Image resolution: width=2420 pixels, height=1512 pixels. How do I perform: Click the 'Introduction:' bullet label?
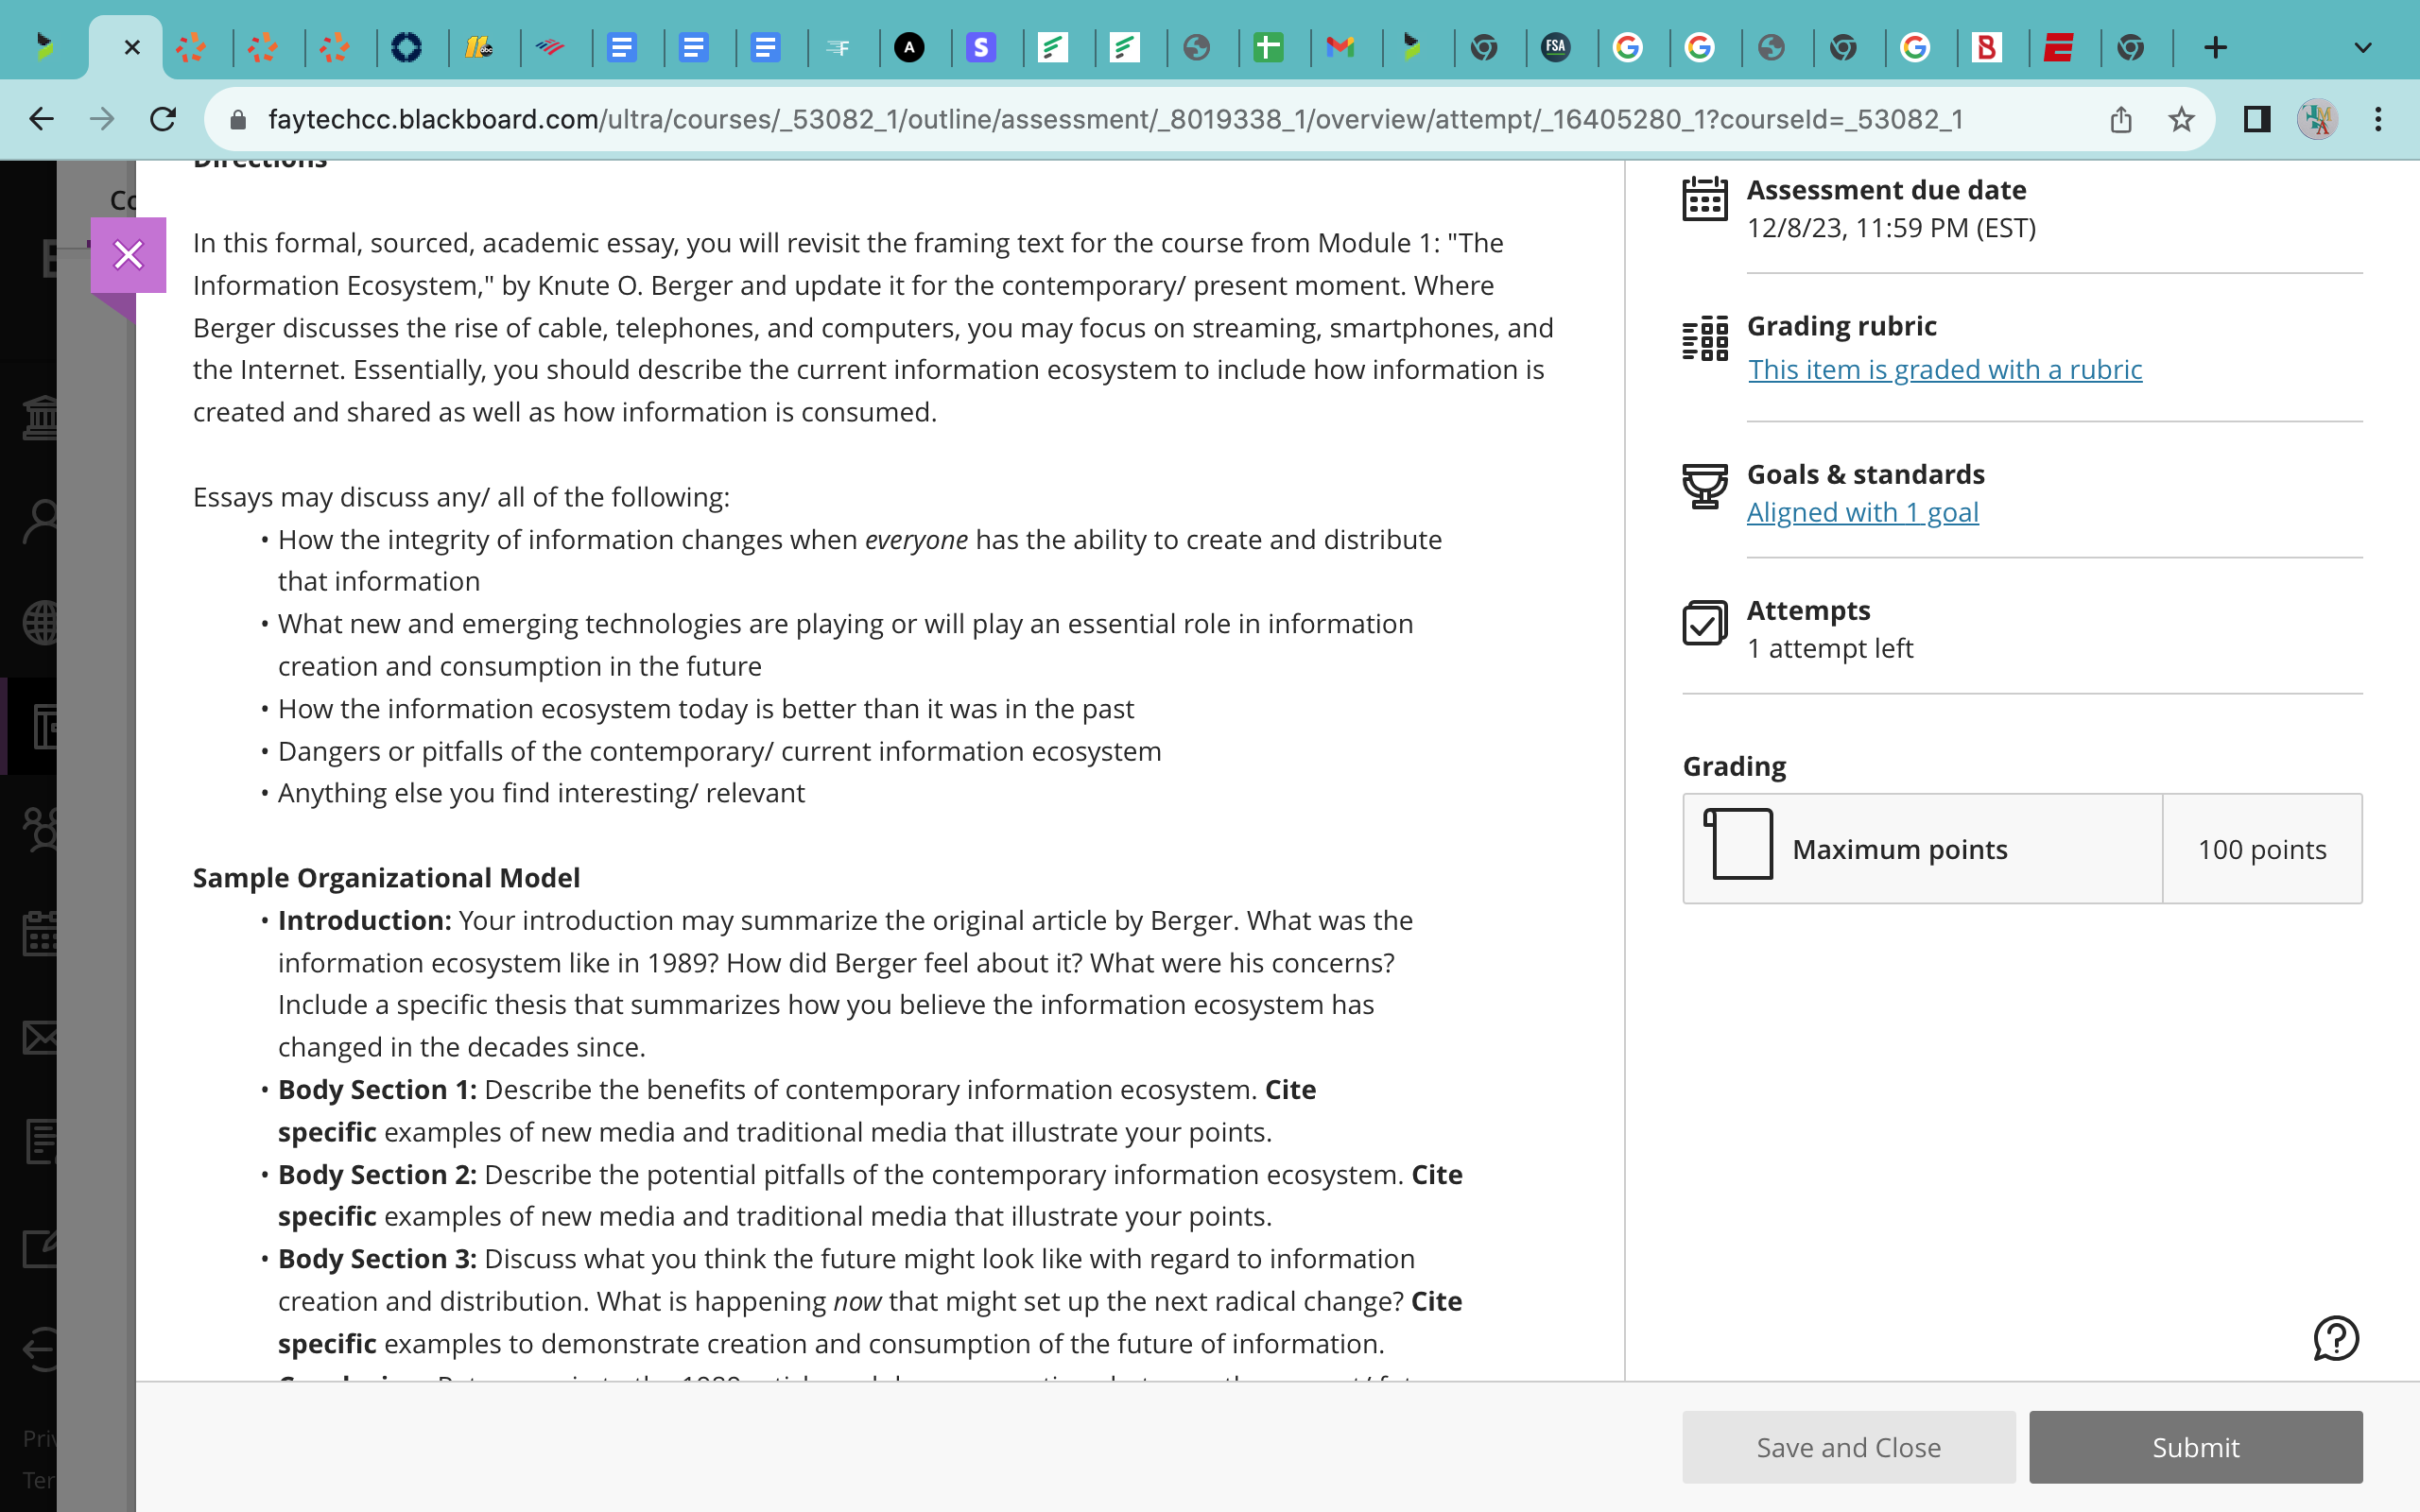pyautogui.click(x=364, y=920)
